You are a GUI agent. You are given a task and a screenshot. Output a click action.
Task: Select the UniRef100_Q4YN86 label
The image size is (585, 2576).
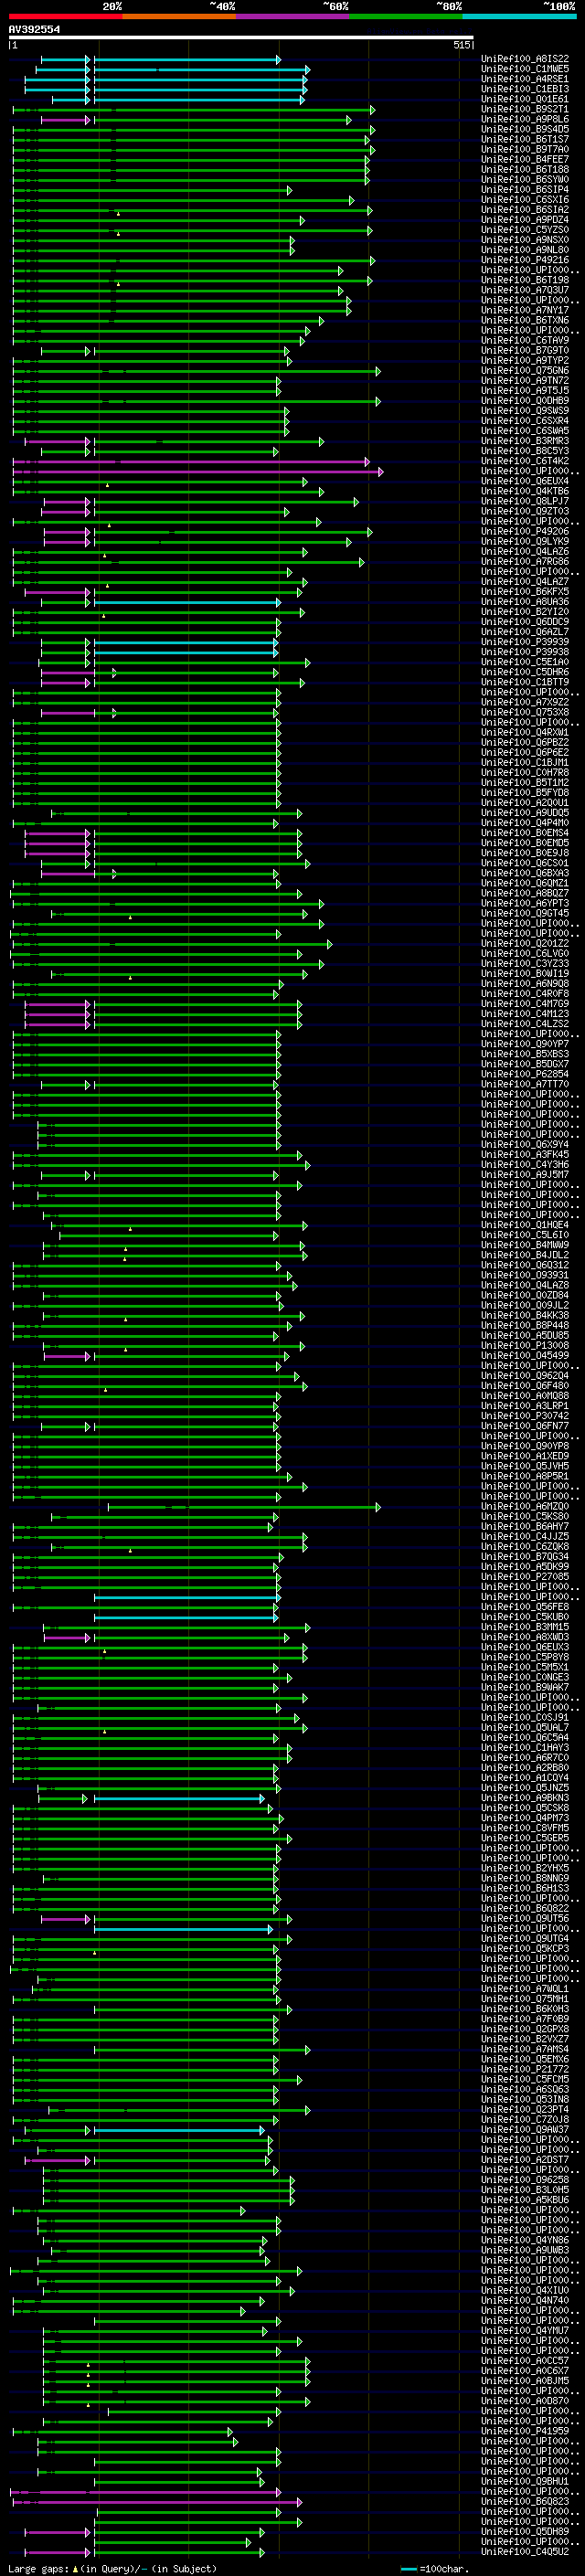(525, 2240)
